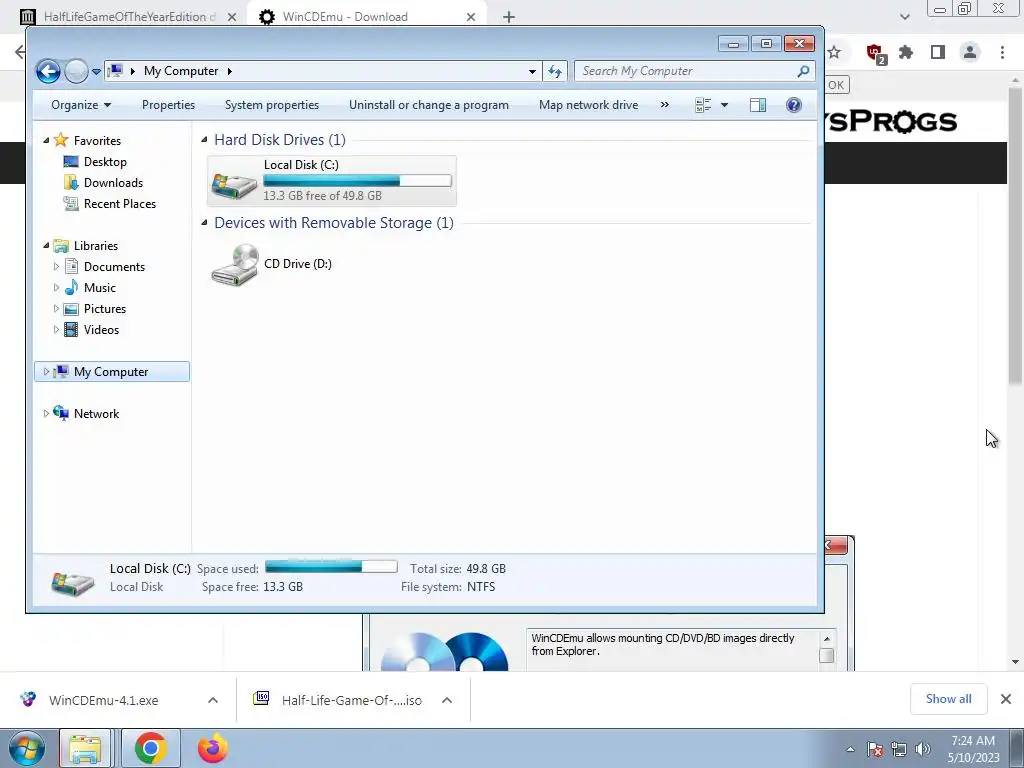This screenshot has height=768, width=1024.
Task: Select Favorites in navigation pane
Action: pos(97,140)
